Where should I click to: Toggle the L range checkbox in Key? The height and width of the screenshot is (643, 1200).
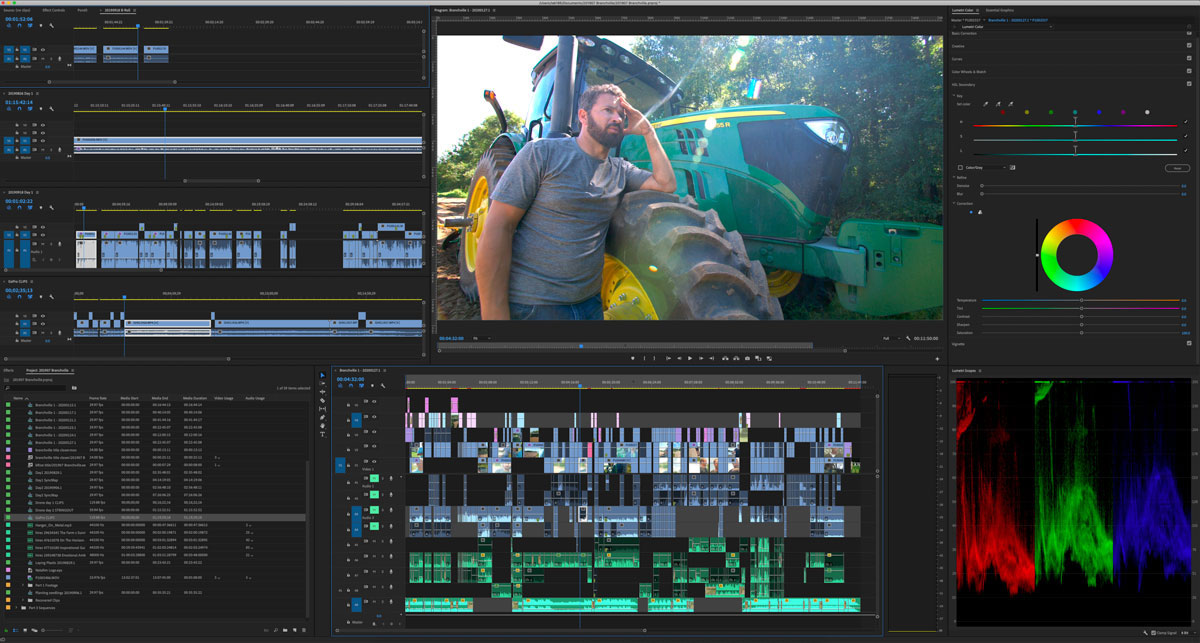[1186, 151]
